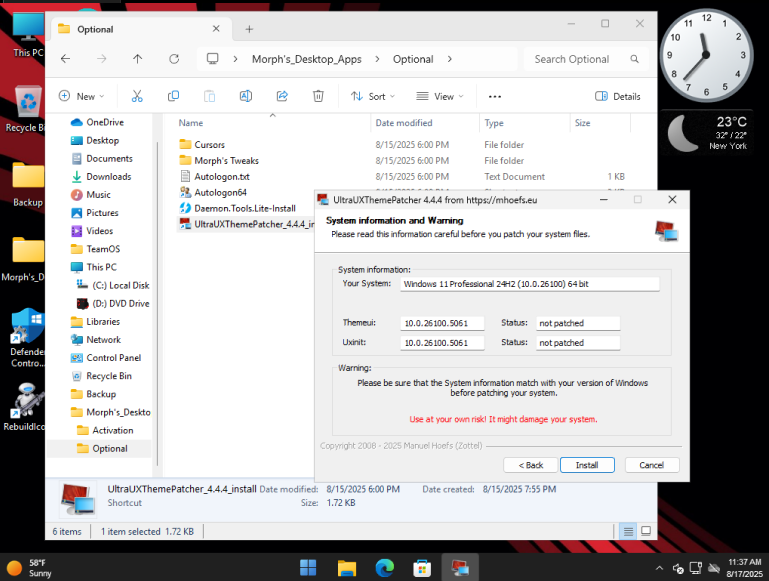Viewport: 769px width, 581px height.
Task: Click UltraUXThemePatcher icon in the taskbar
Action: tap(460, 568)
